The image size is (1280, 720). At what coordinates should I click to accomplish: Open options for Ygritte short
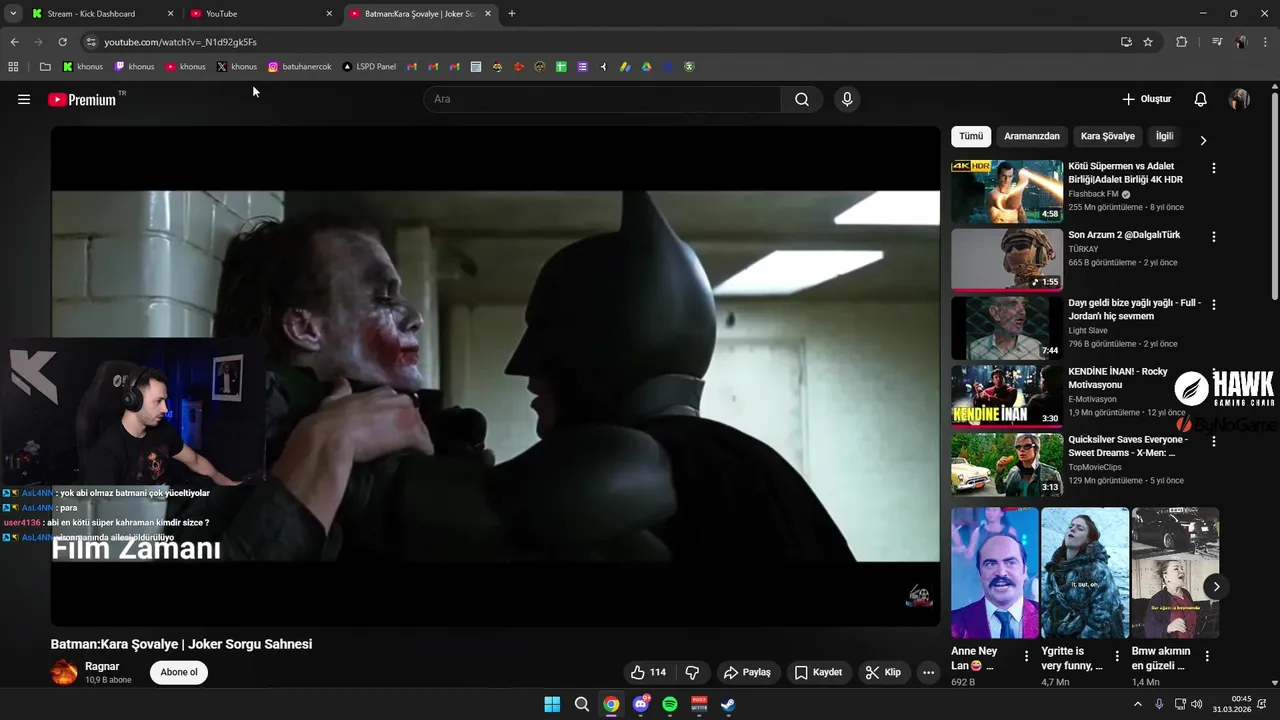coord(1116,656)
